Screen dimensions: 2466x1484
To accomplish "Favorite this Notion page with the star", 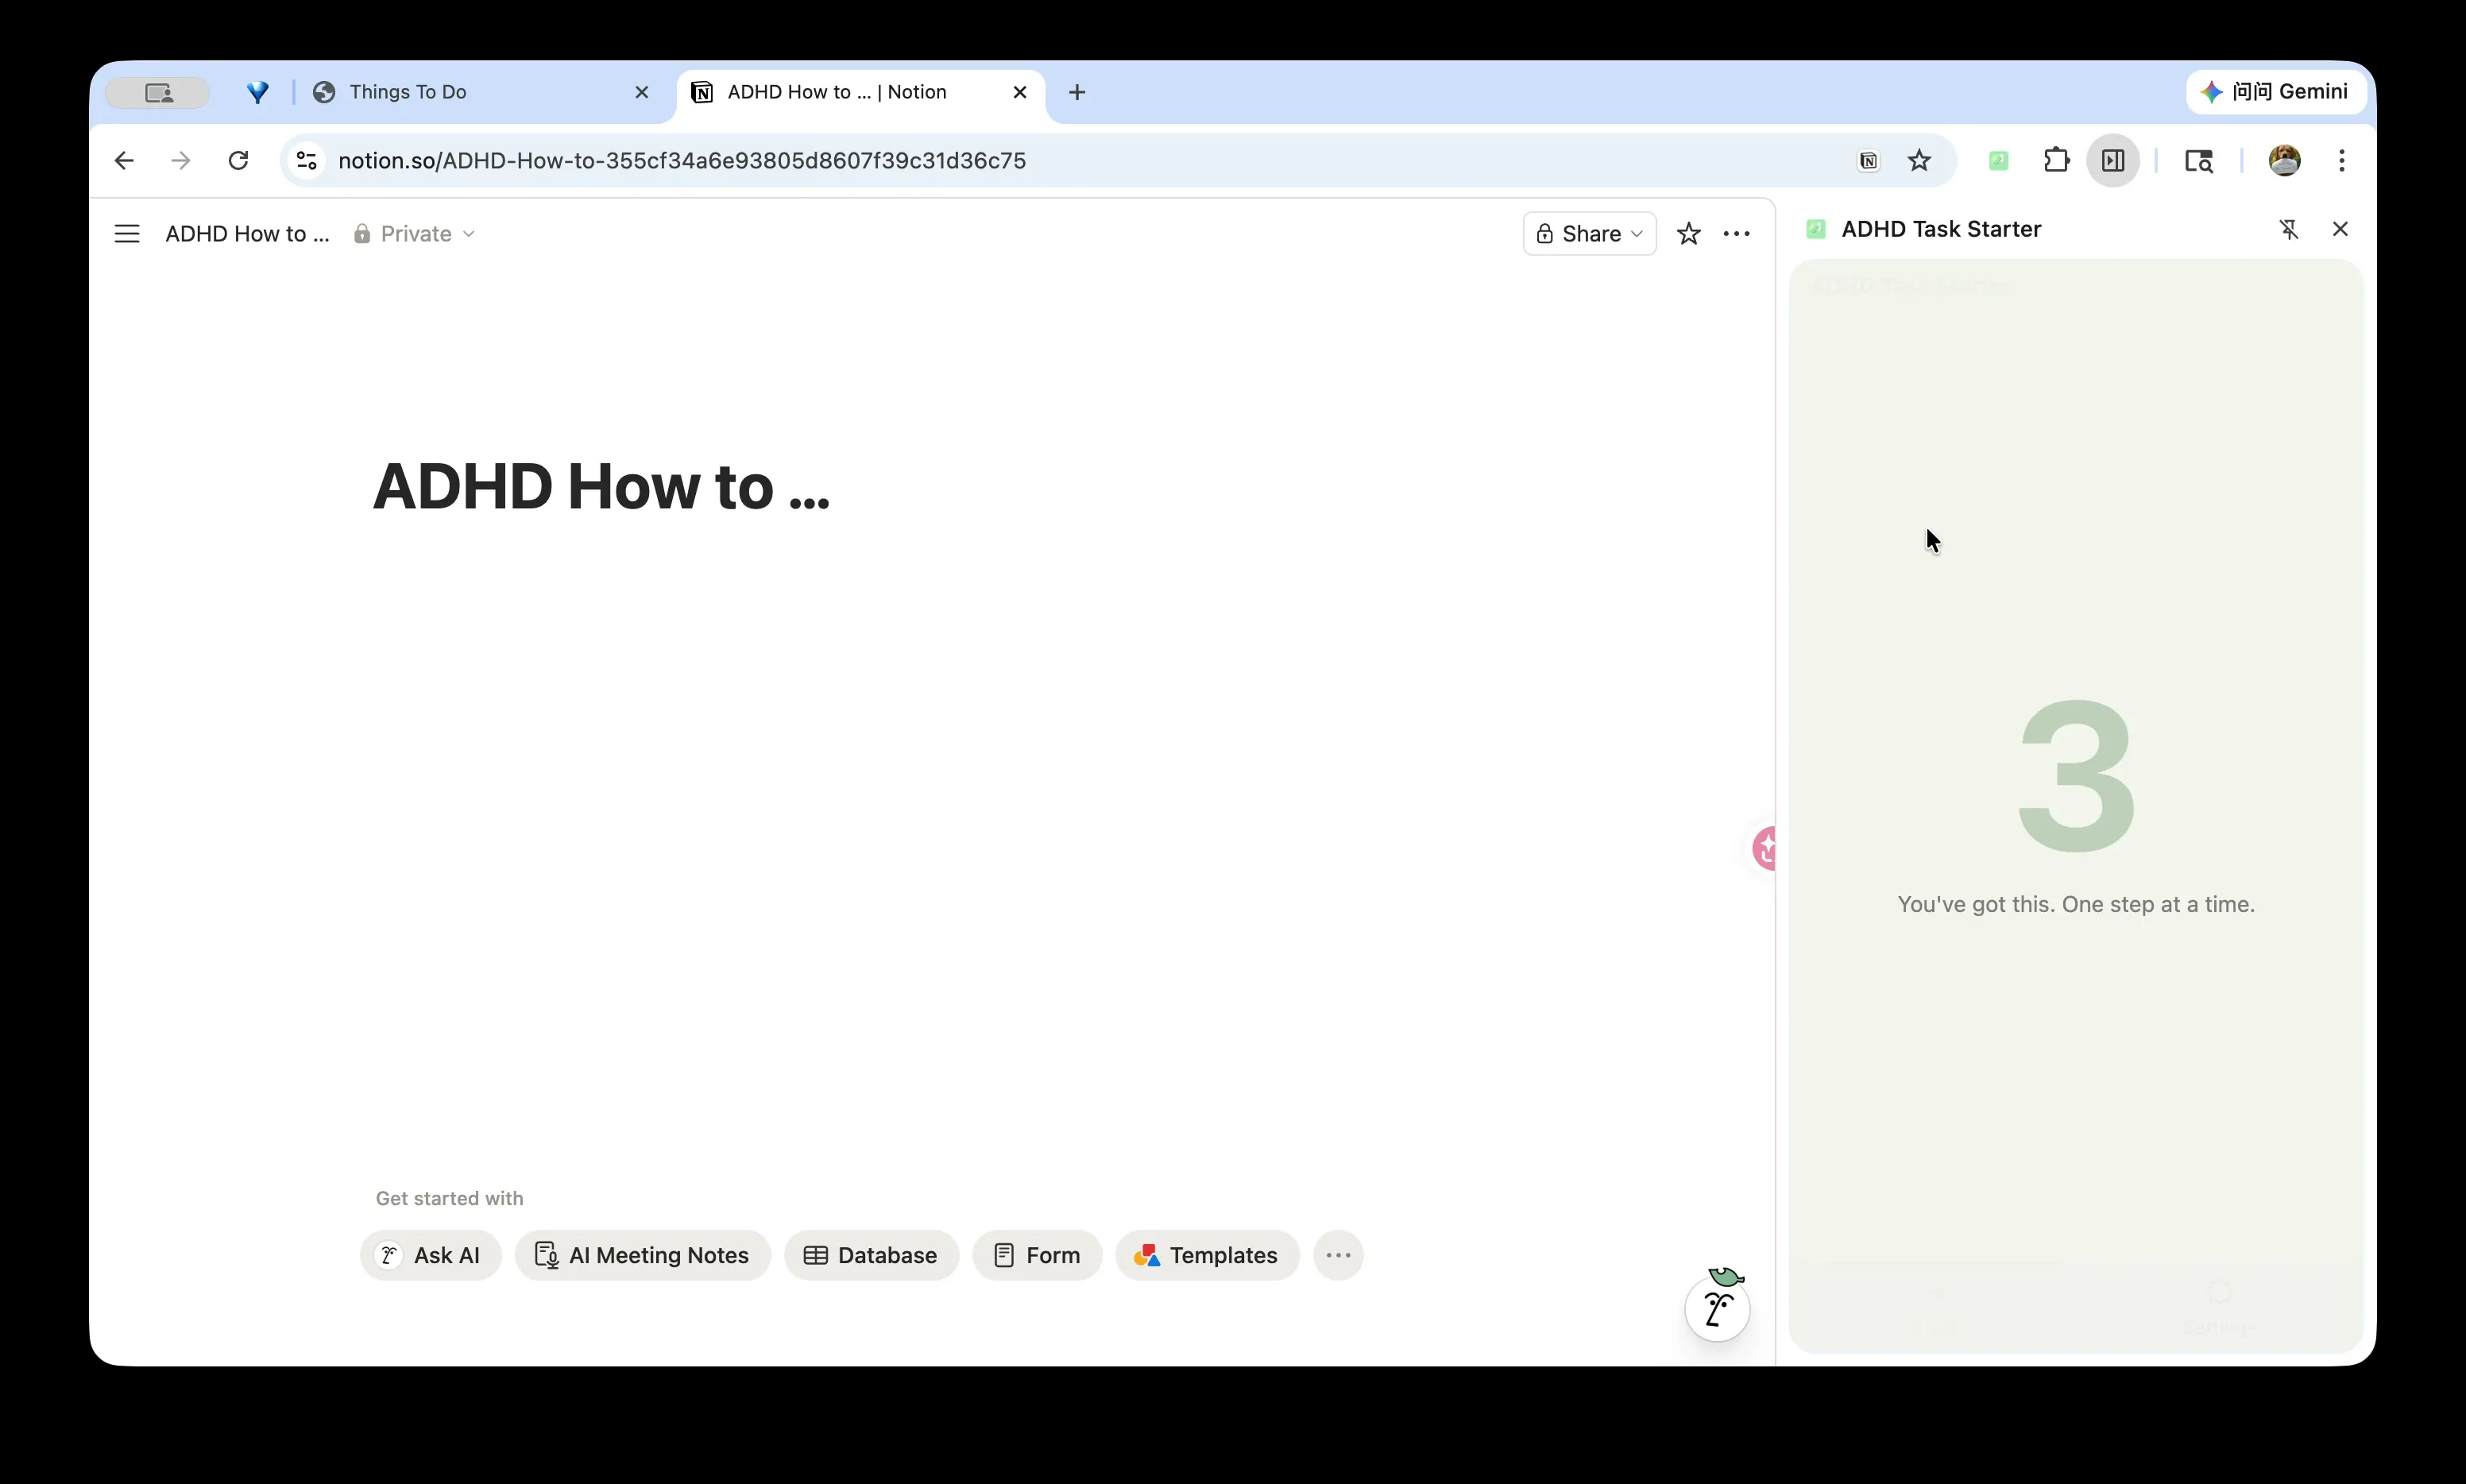I will (1688, 234).
